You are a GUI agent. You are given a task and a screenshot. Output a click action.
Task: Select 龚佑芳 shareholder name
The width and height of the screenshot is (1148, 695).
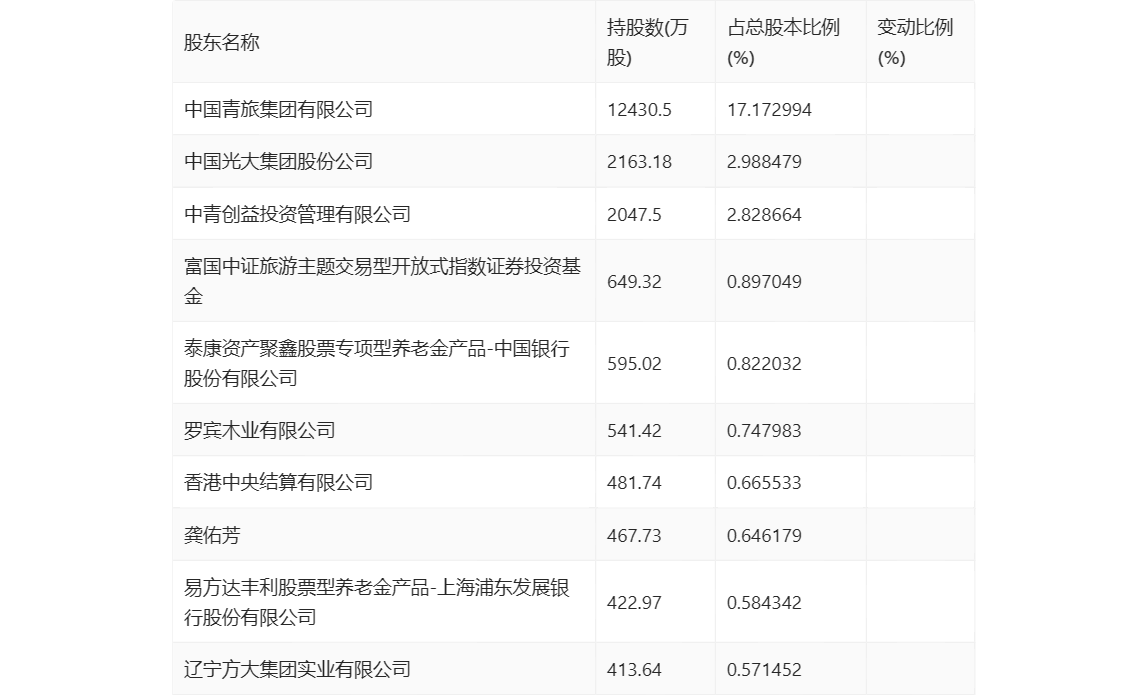(212, 535)
